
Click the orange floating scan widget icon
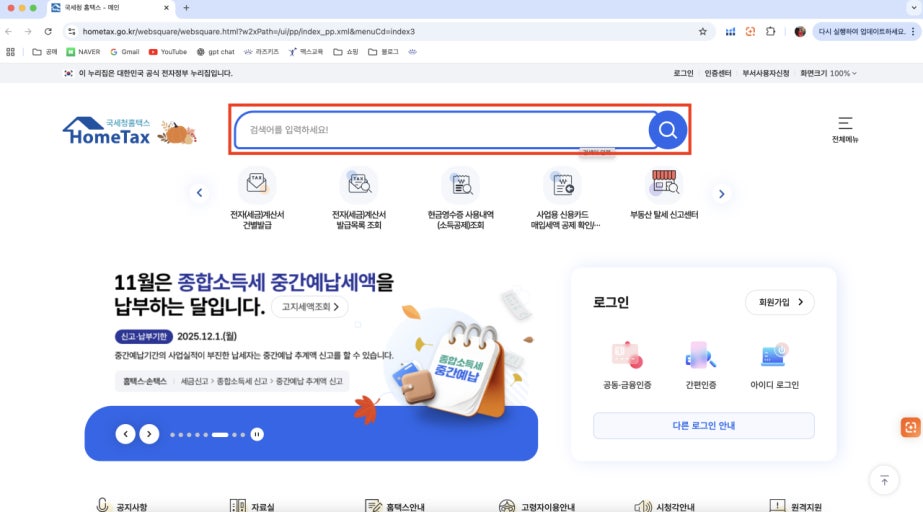point(911,427)
